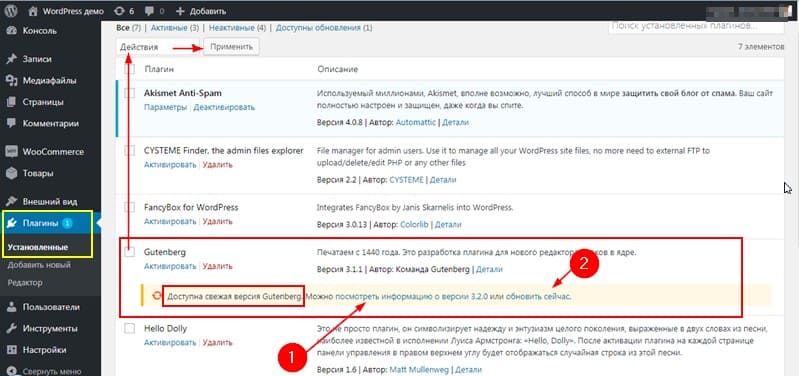799x376 pixels.
Task: Click the Настройки sliders icon
Action: click(x=11, y=350)
